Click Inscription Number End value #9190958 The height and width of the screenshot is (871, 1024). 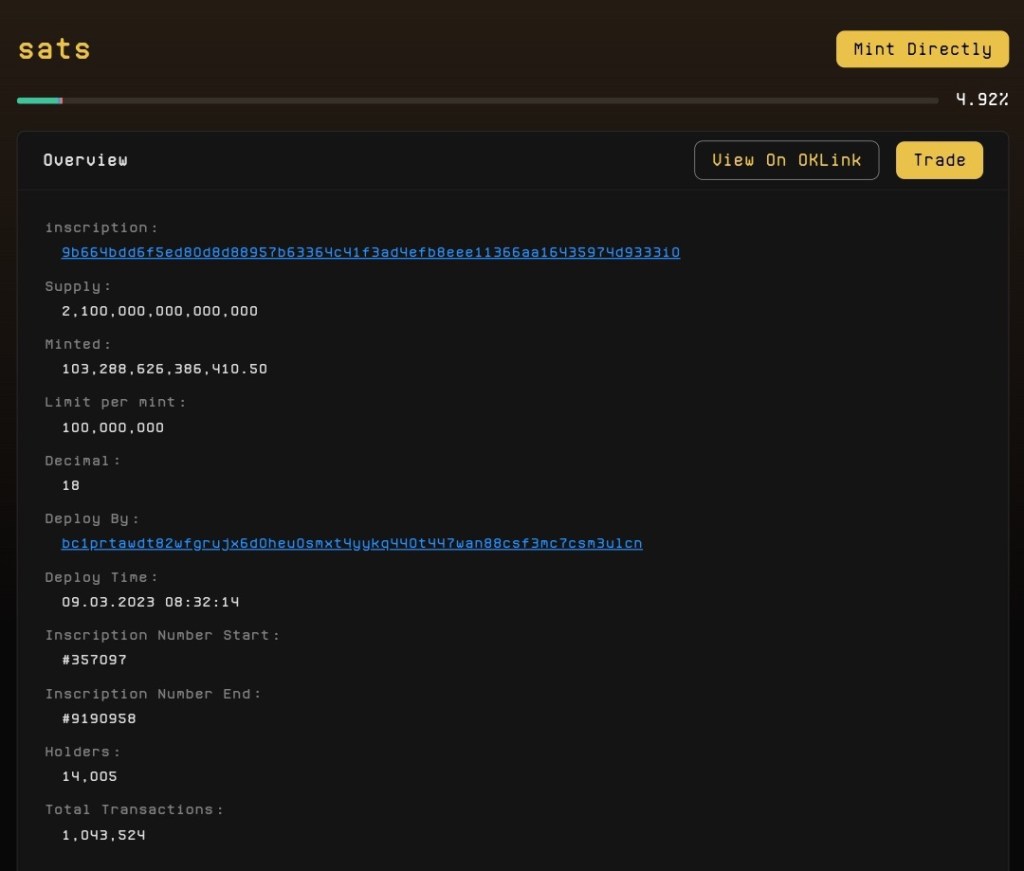click(99, 718)
